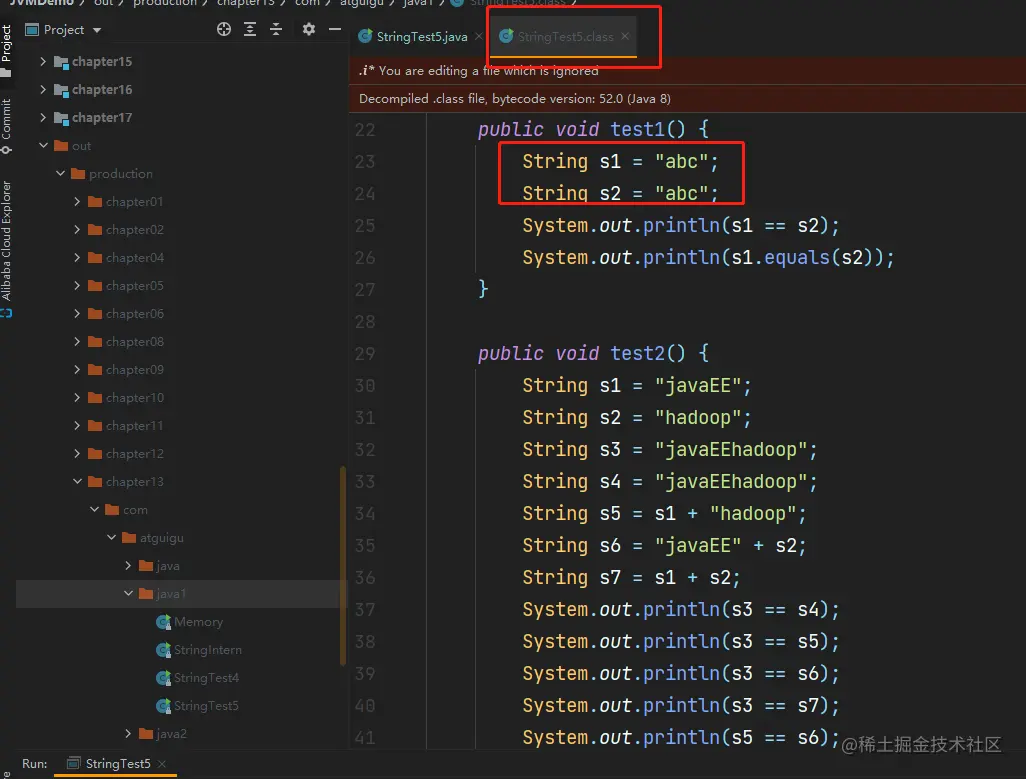Click the atguigu folder icon

(129, 538)
